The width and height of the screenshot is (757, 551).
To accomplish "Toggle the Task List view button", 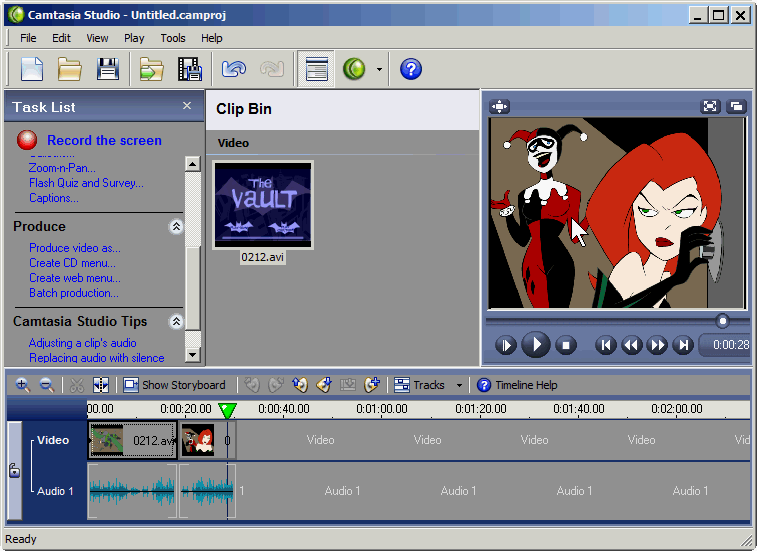I will point(316,69).
